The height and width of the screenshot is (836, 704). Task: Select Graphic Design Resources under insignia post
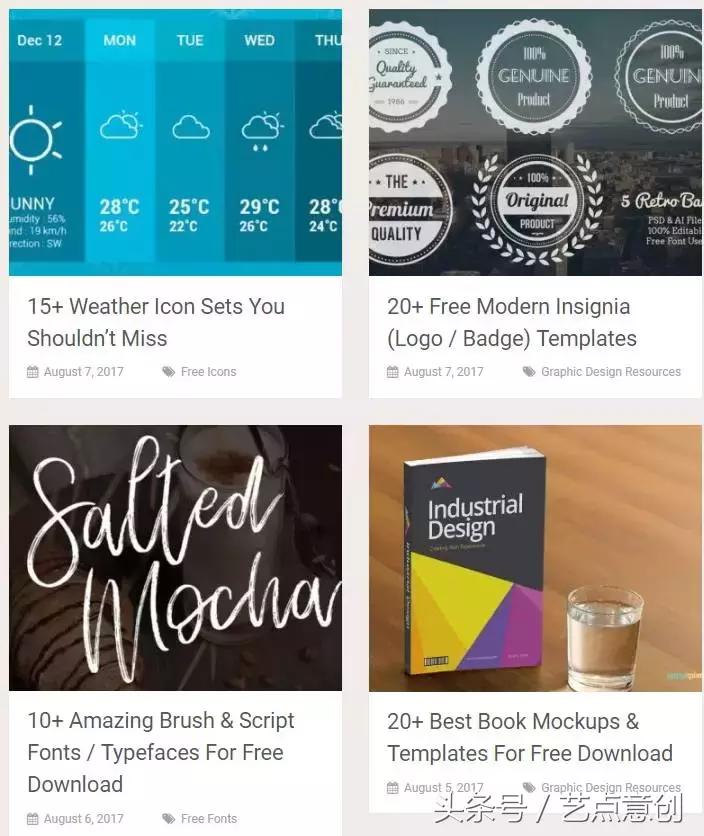point(611,372)
